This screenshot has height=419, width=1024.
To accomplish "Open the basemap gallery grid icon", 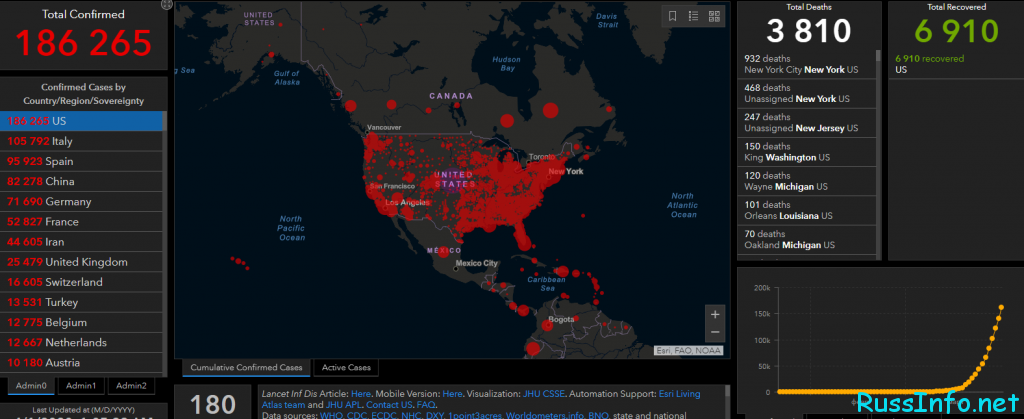I will (714, 16).
